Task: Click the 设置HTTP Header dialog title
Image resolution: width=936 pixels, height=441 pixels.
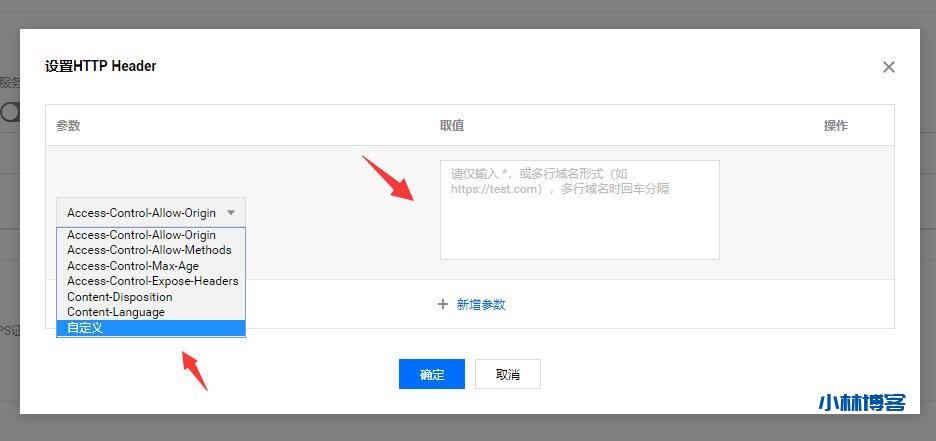Action: point(100,66)
